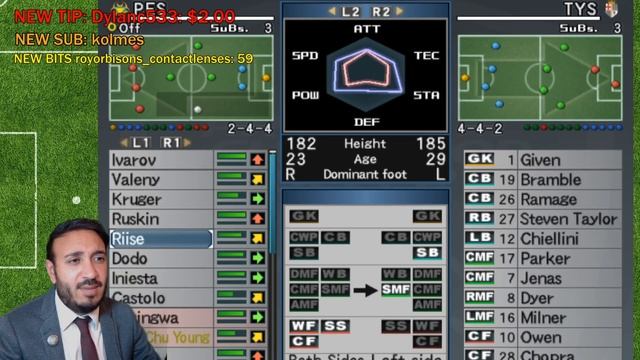Select Ivarov in the player list
Viewport: 640px width, 360px height.
[161, 160]
